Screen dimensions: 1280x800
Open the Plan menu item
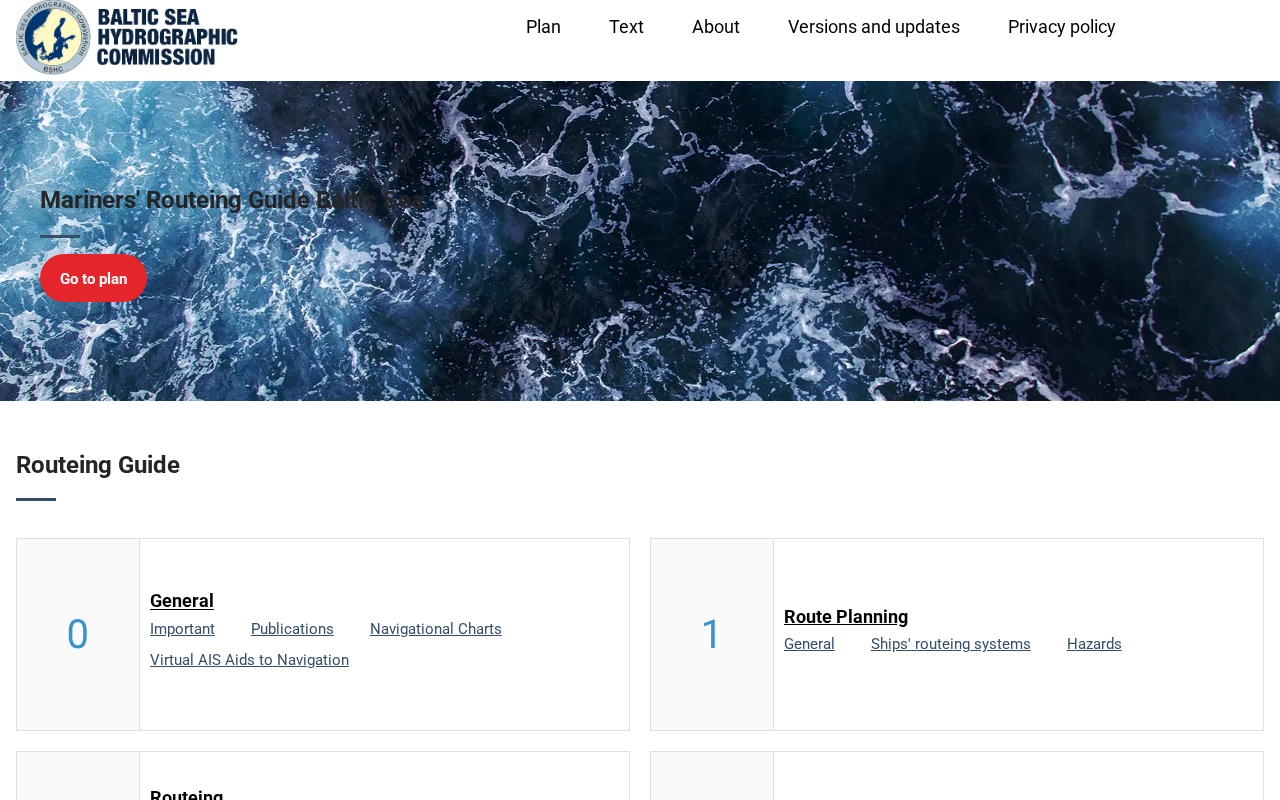tap(543, 27)
